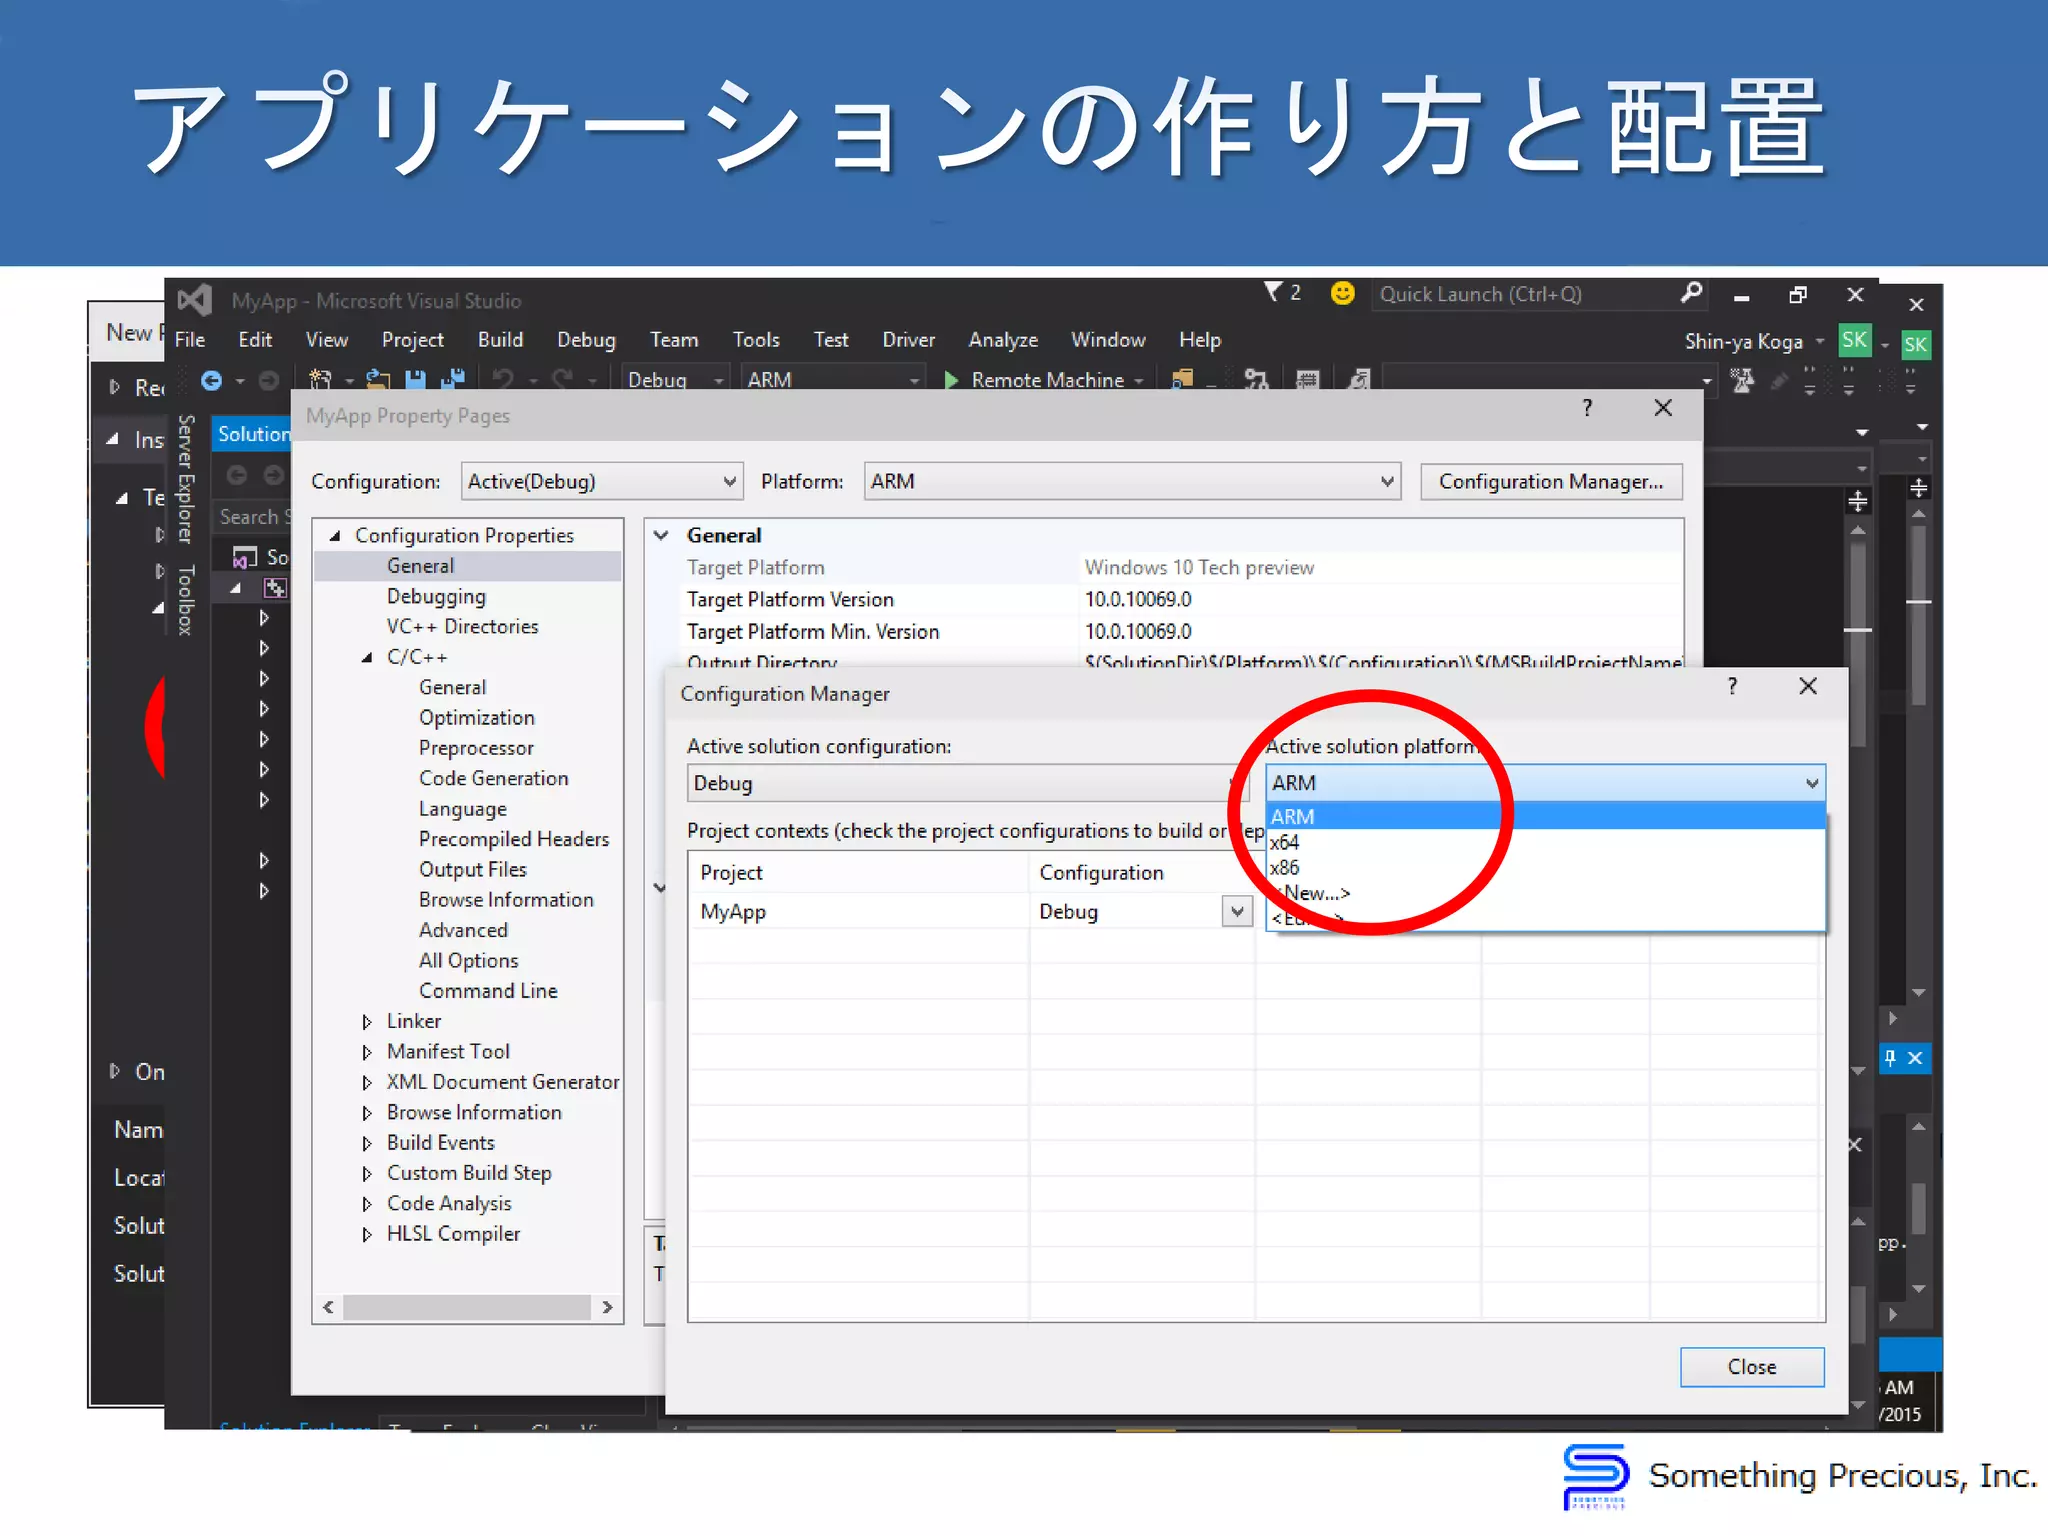Image resolution: width=2048 pixels, height=1536 pixels.
Task: Collapse the General property grid section
Action: tap(661, 535)
